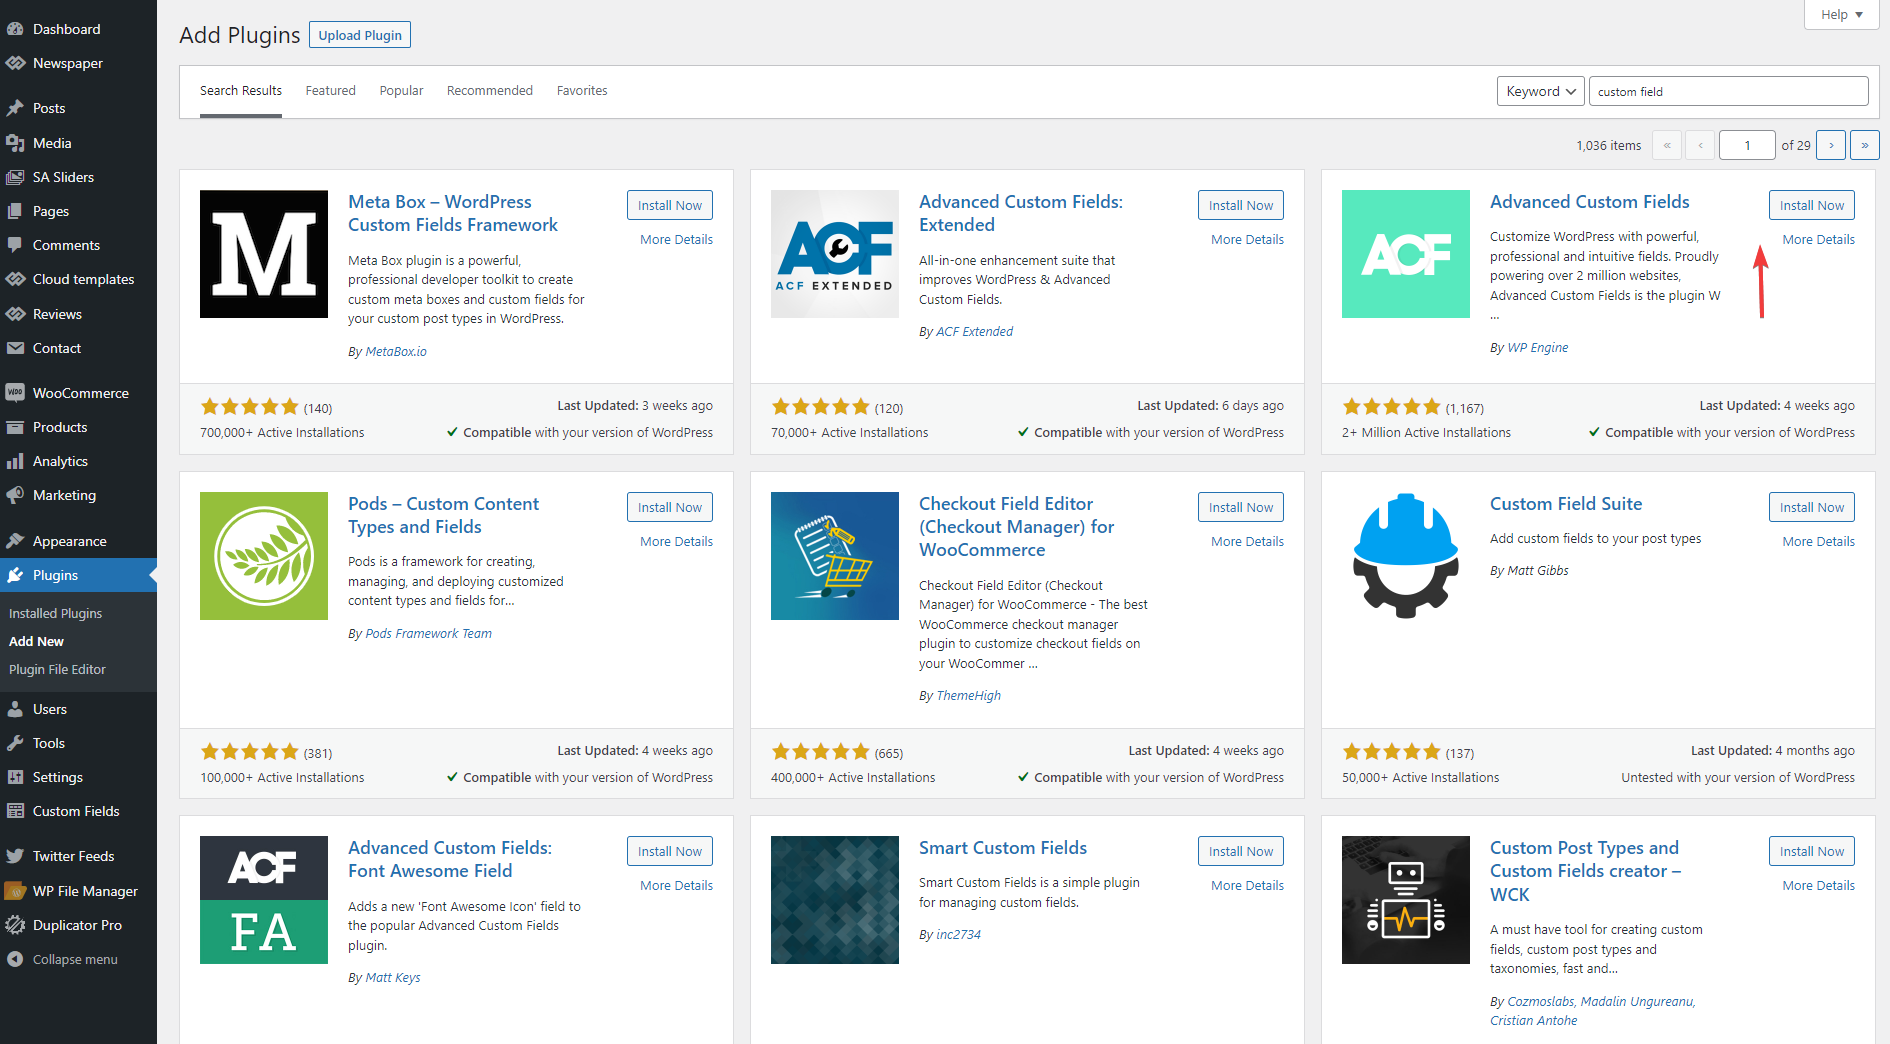View More Details for ACF Extended
Screen dimensions: 1890x1044
1247,239
